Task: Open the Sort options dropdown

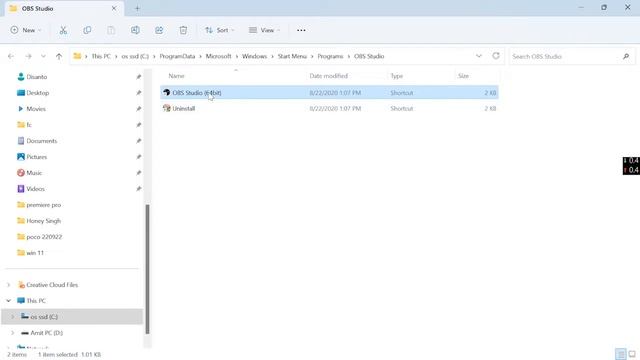Action: 220,30
